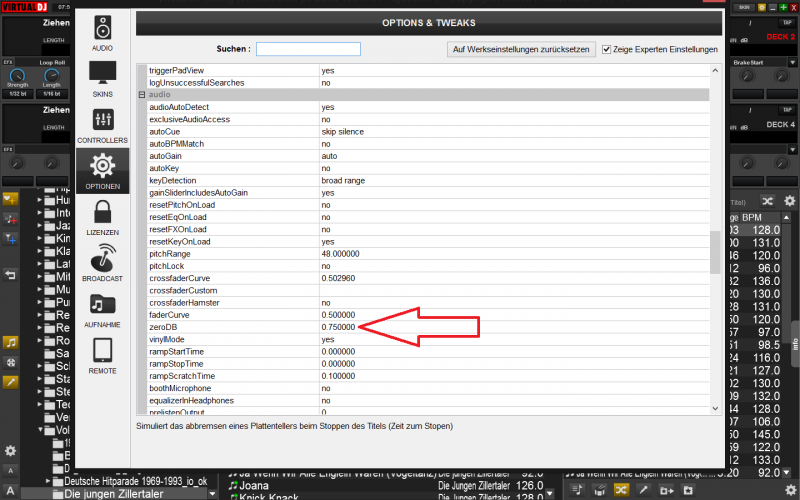The width and height of the screenshot is (800, 500).
Task: Click the add-folder plus icon in bottom toolbar
Action: 688,490
